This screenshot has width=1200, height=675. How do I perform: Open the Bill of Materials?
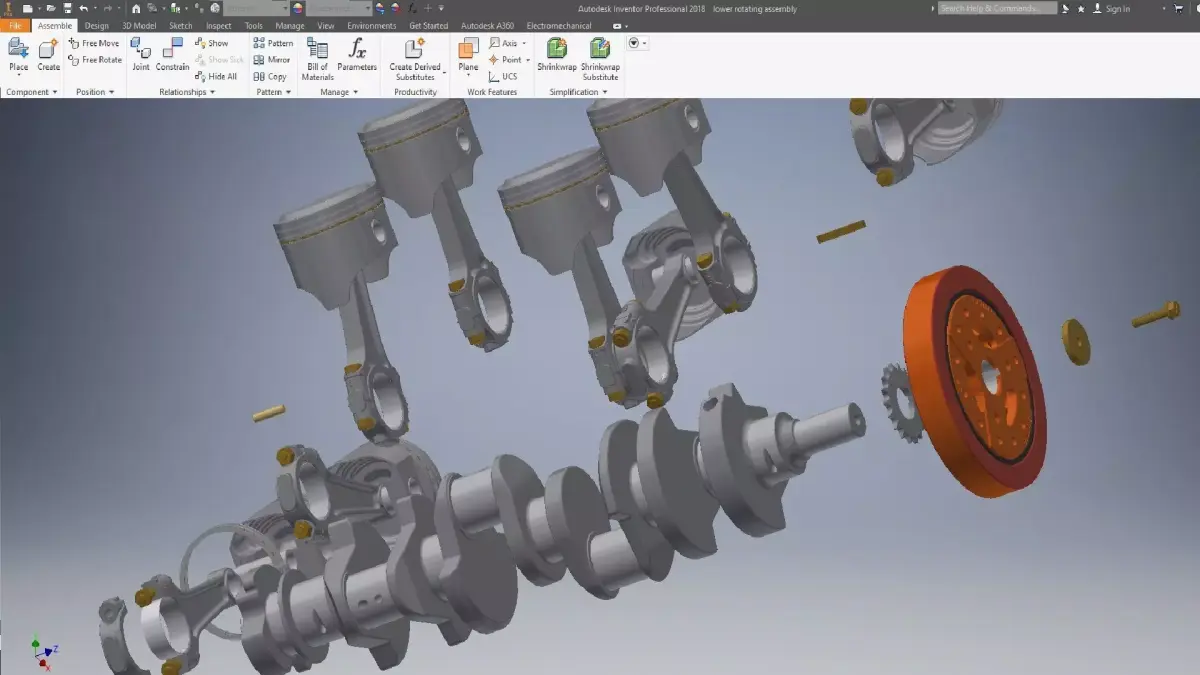[x=317, y=59]
